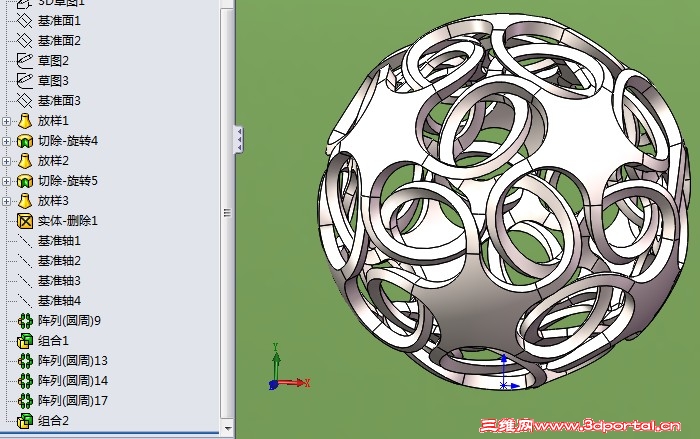Click the 切除-旋转4 revolve cut icon

click(x=25, y=141)
